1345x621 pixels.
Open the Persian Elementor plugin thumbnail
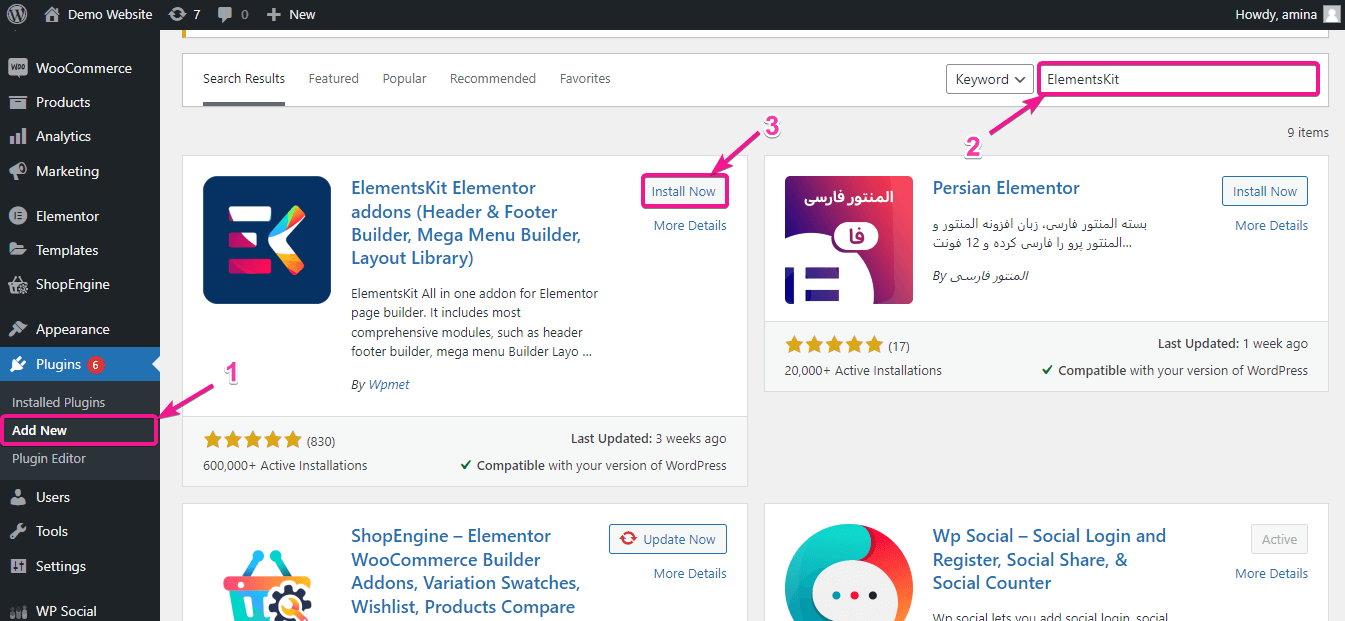click(849, 240)
